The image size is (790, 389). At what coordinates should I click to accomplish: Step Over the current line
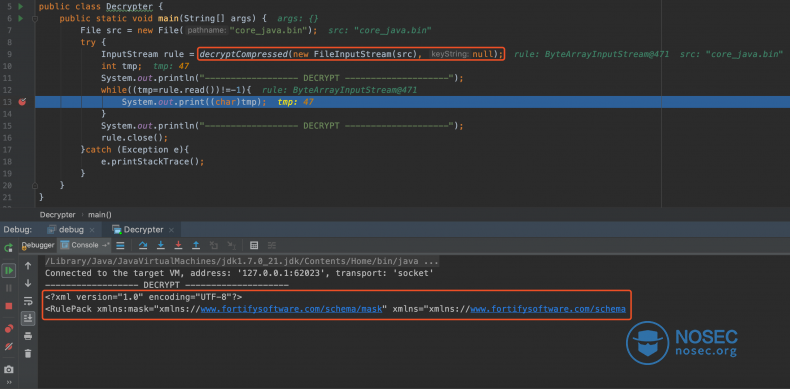coord(143,245)
